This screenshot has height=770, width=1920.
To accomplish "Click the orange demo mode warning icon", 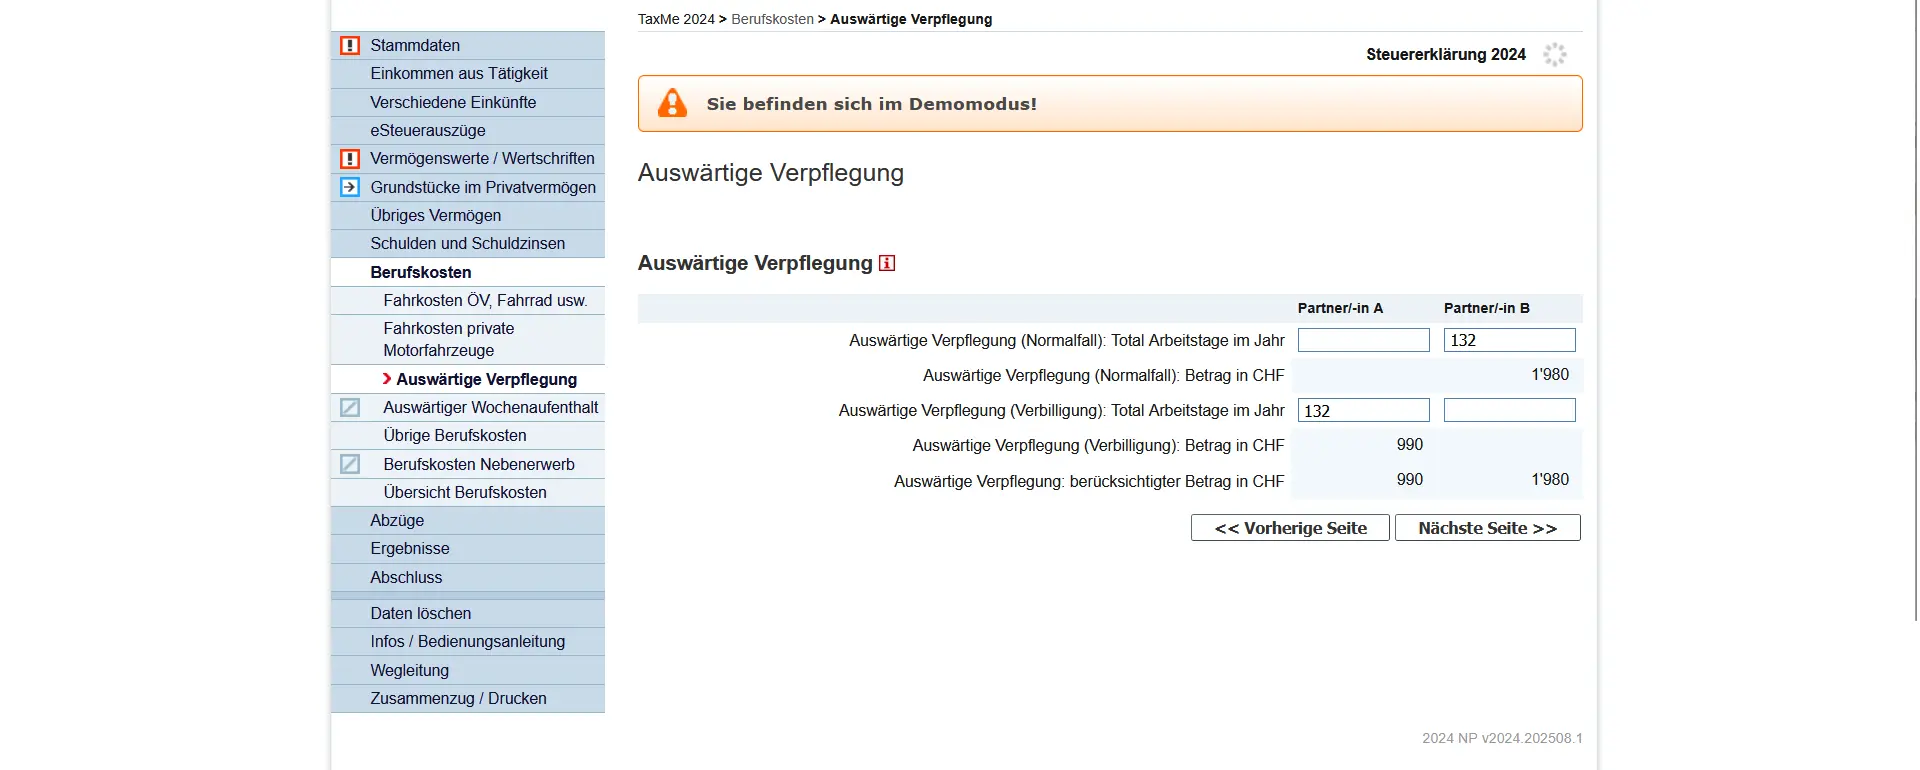I will click(672, 104).
